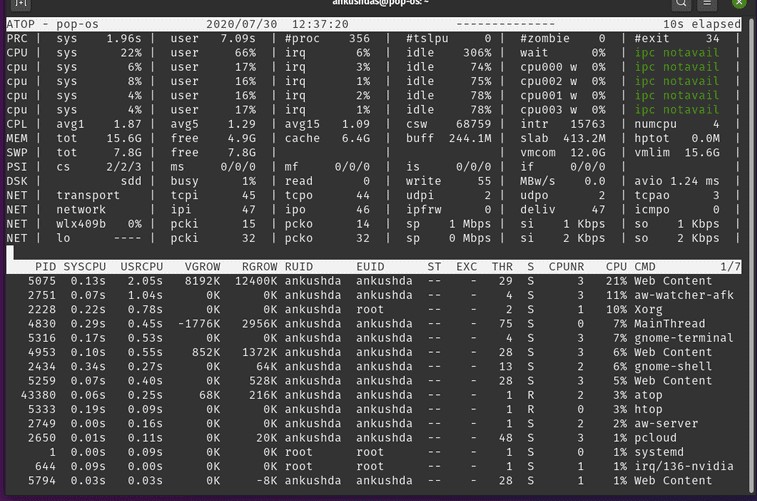This screenshot has width=757, height=501.
Task: Click the htop process name
Action: [x=650, y=409]
